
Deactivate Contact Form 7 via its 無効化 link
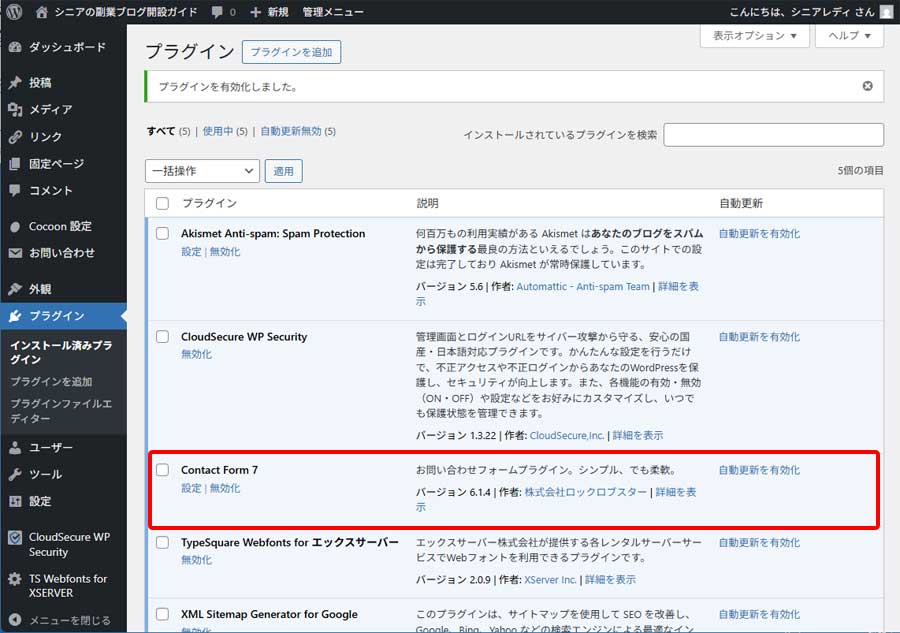225,488
